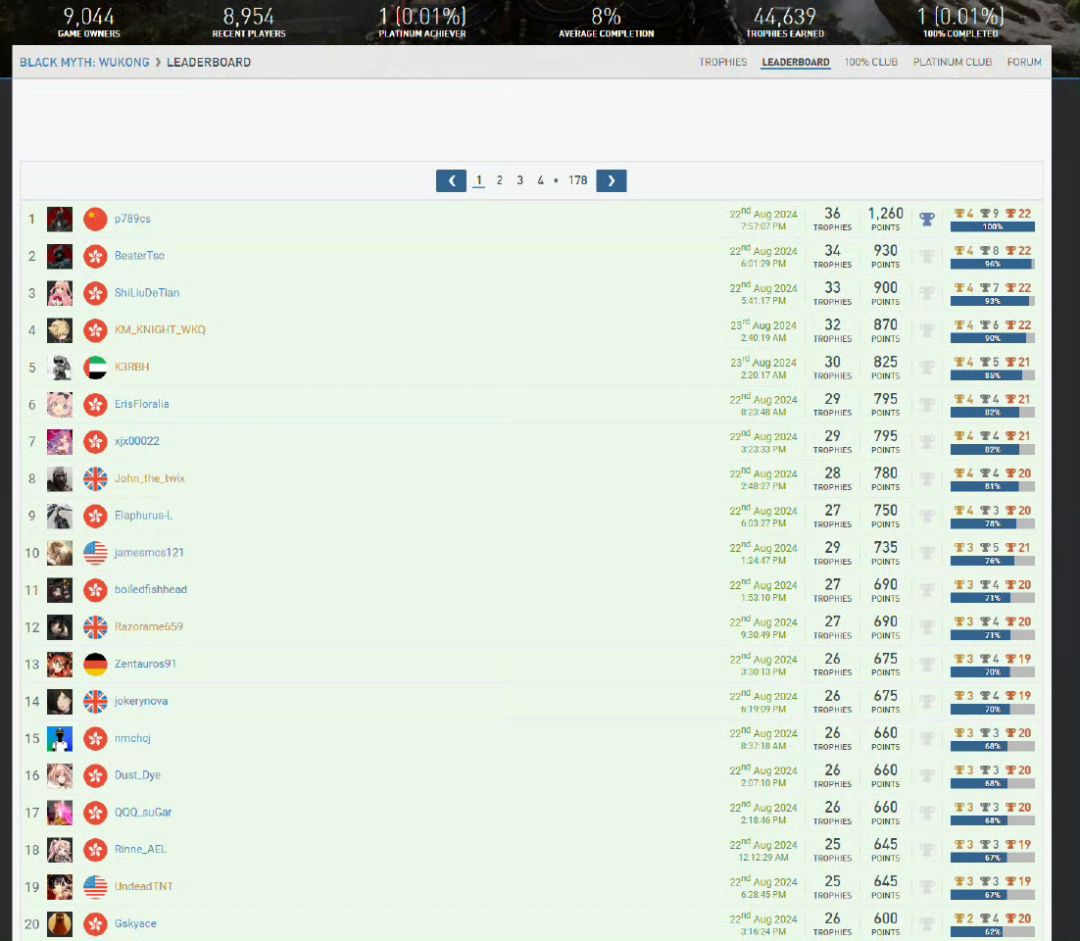Open Zentauros91 player profile
This screenshot has height=941, width=1080.
145,663
